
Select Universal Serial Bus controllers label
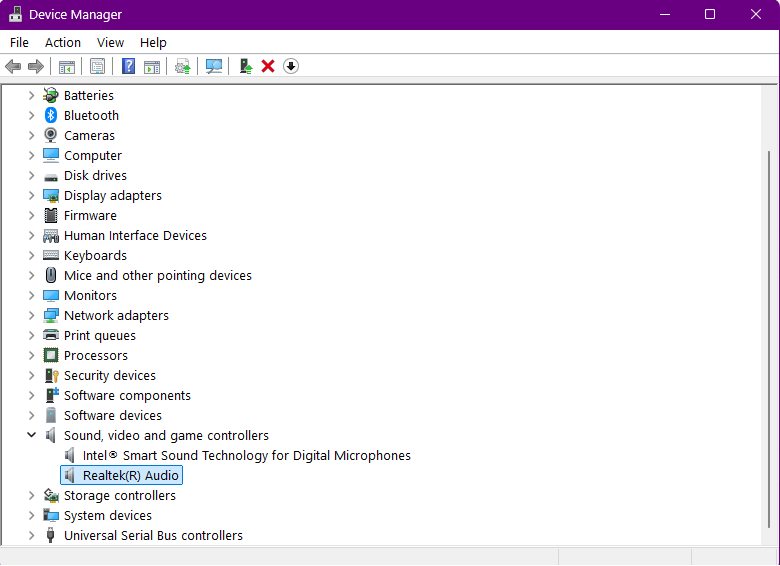pyautogui.click(x=153, y=536)
